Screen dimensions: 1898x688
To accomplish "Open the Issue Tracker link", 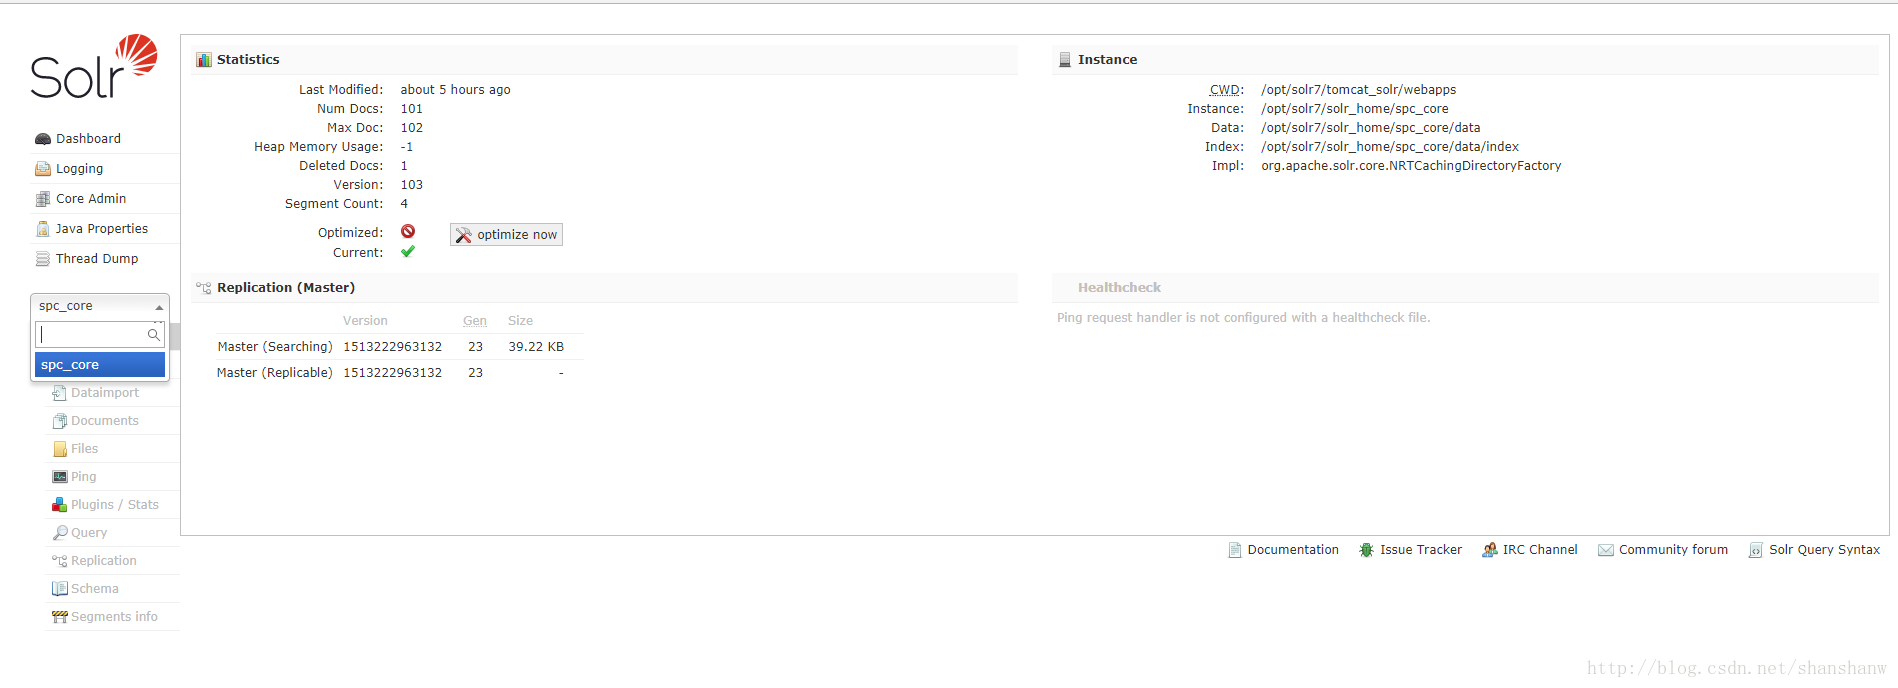I will click(x=1421, y=550).
